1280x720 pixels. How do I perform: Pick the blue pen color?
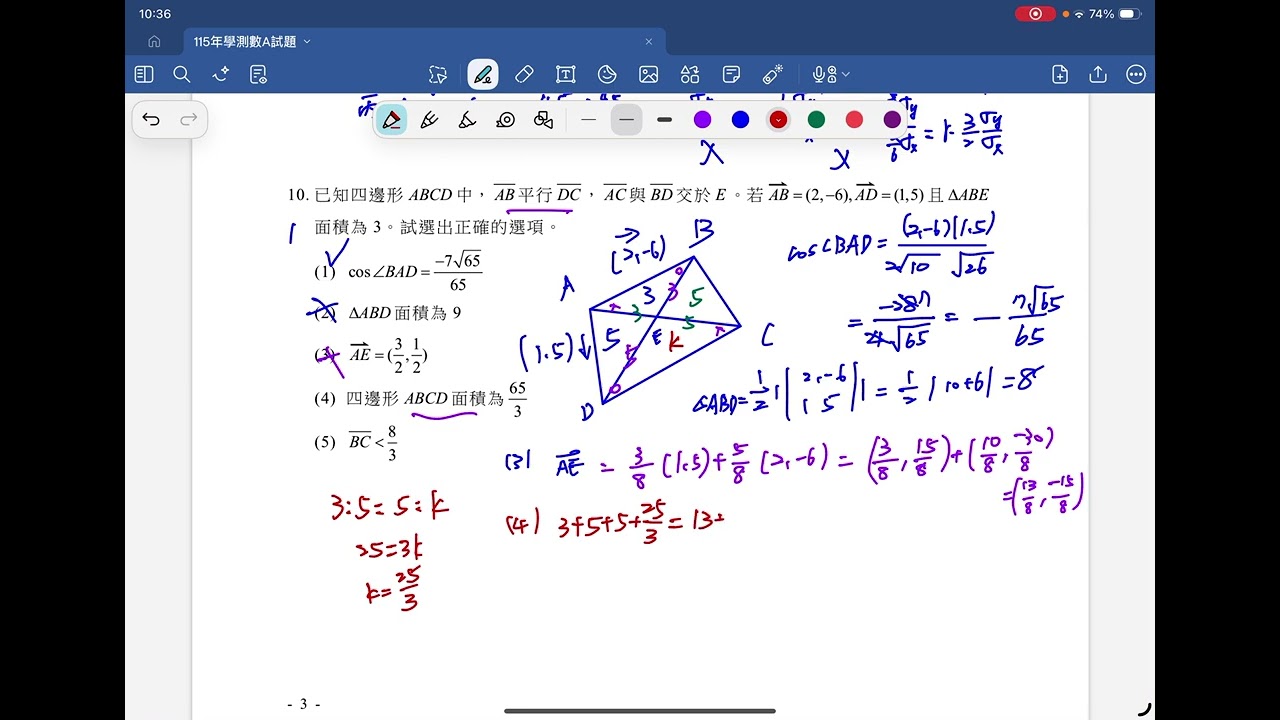point(740,120)
